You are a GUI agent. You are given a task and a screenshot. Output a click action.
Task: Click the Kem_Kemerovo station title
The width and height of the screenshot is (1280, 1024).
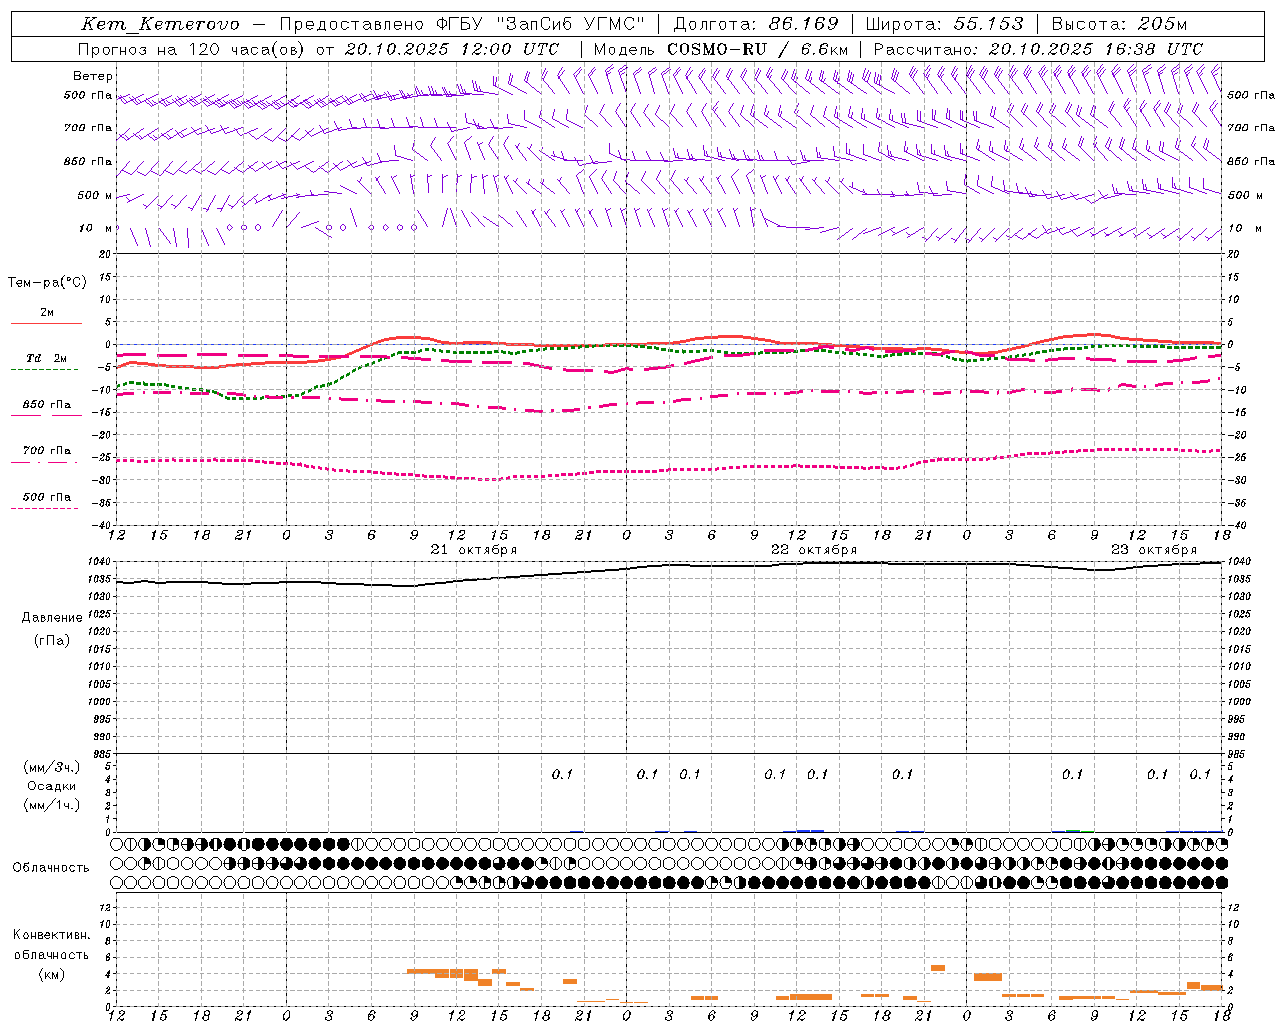pyautogui.click(x=160, y=24)
